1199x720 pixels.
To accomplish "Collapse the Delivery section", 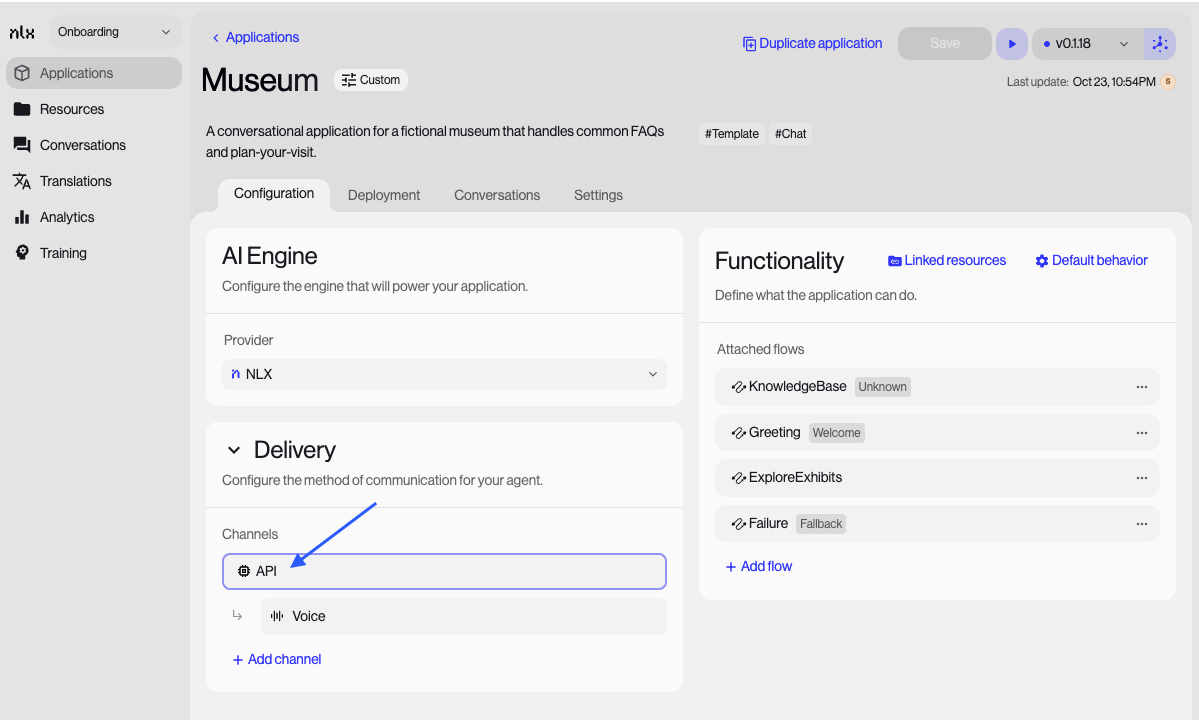I will click(234, 450).
